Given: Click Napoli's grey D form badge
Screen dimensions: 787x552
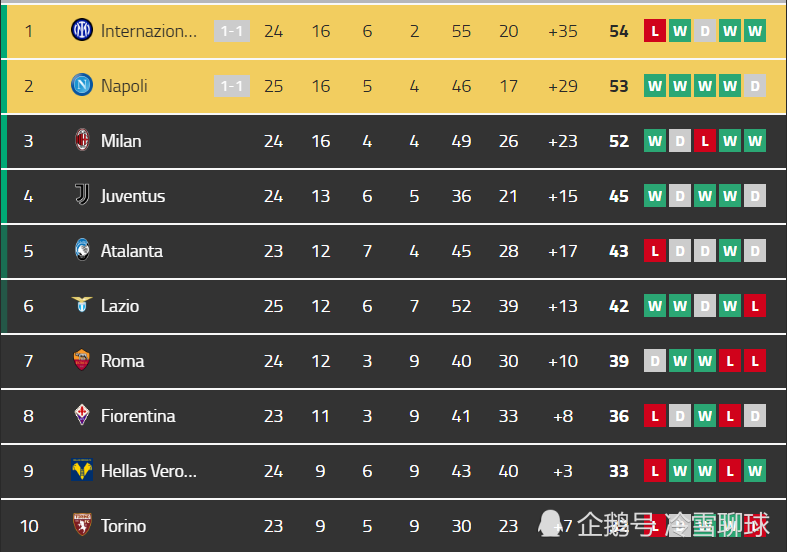Looking at the screenshot, I should click(x=755, y=86).
